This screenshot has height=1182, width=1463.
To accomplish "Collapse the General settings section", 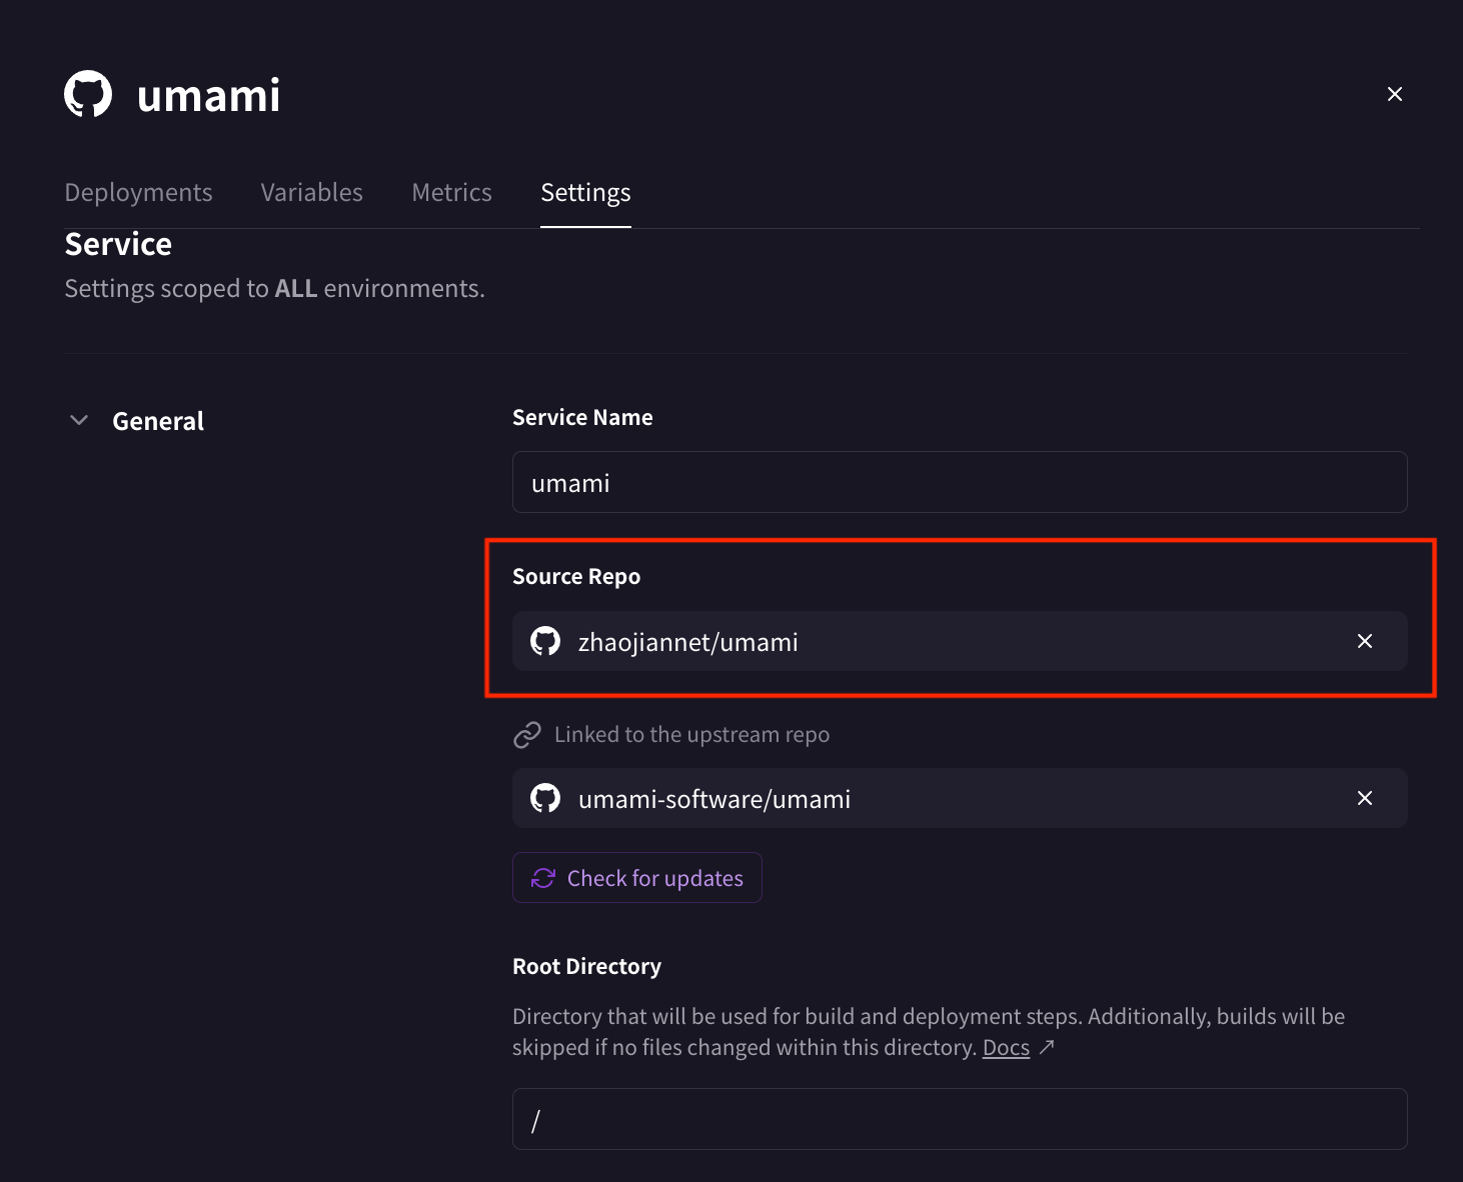I will [x=80, y=420].
